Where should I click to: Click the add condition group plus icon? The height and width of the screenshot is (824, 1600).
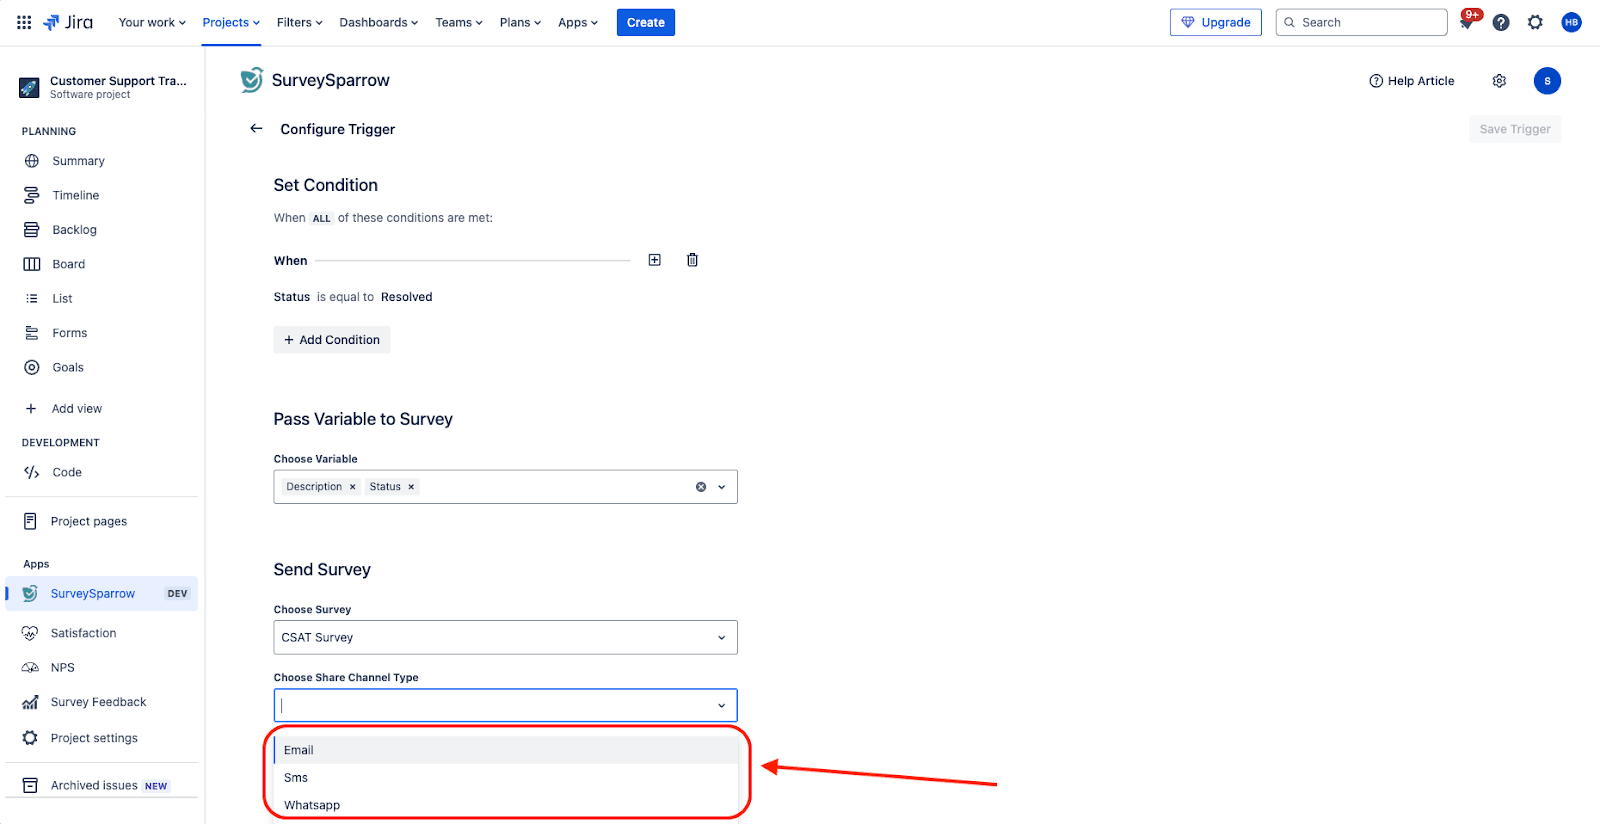coord(655,260)
